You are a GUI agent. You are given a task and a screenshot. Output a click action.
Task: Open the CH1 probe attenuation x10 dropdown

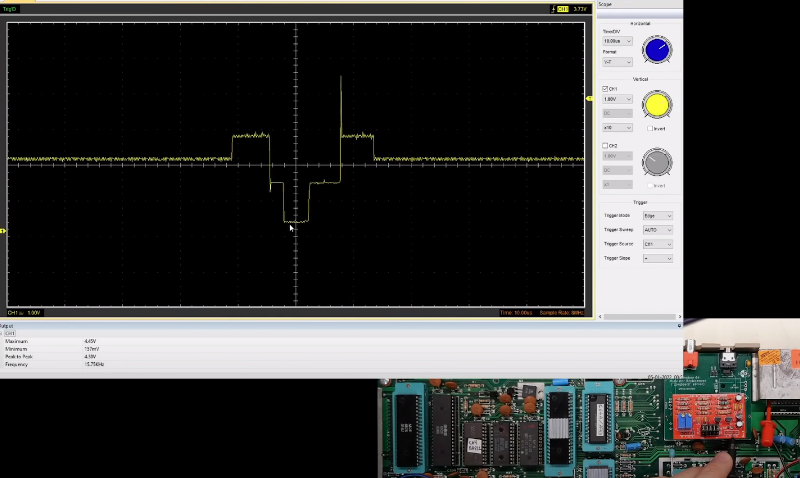(617, 127)
